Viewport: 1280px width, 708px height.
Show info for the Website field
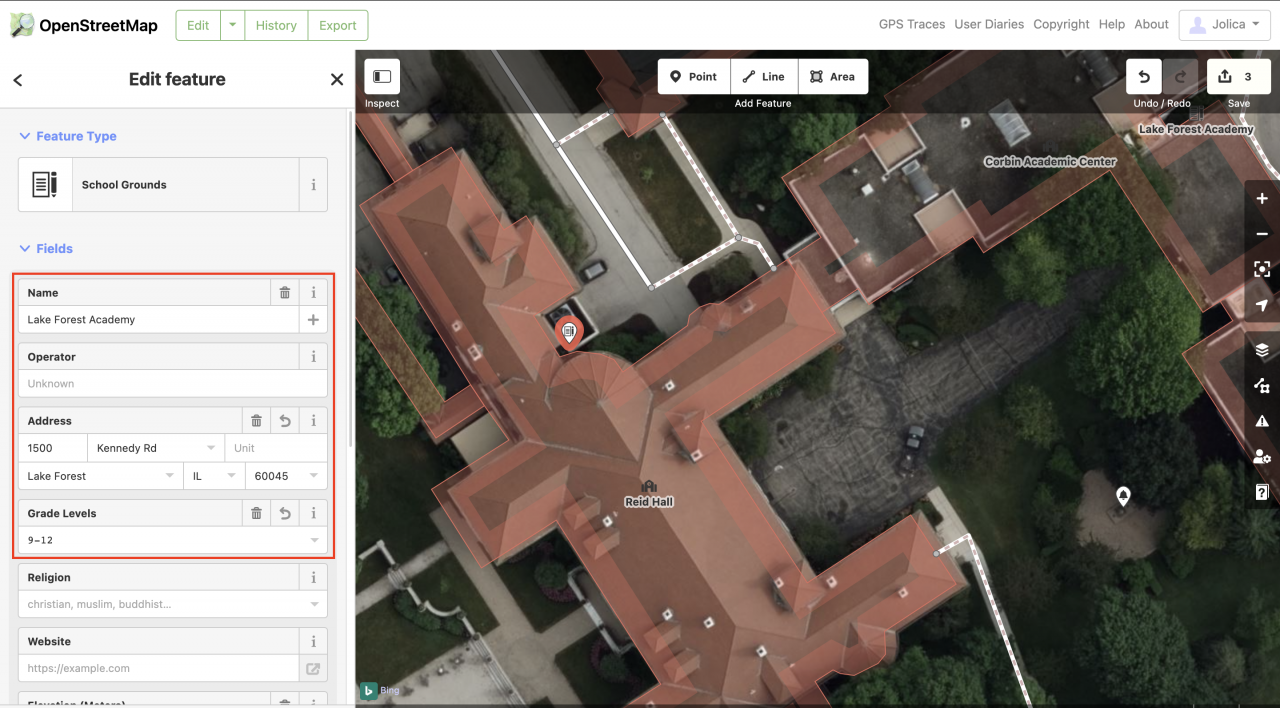313,641
